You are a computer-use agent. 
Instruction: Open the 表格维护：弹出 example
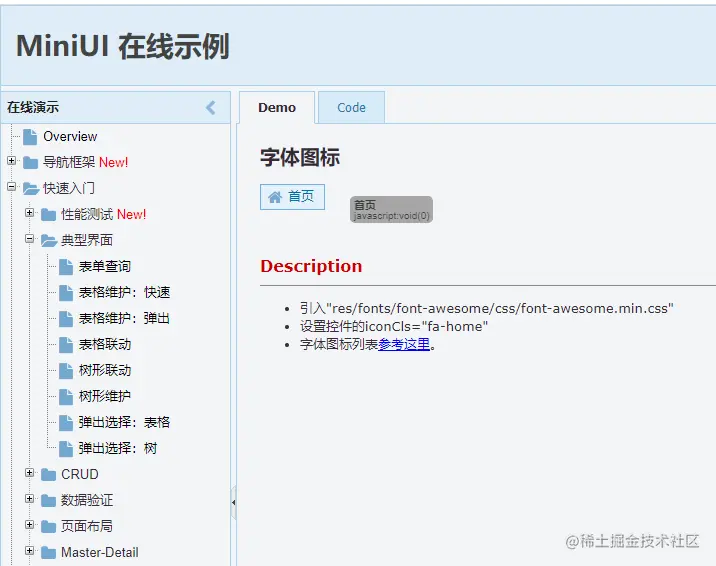tap(124, 319)
